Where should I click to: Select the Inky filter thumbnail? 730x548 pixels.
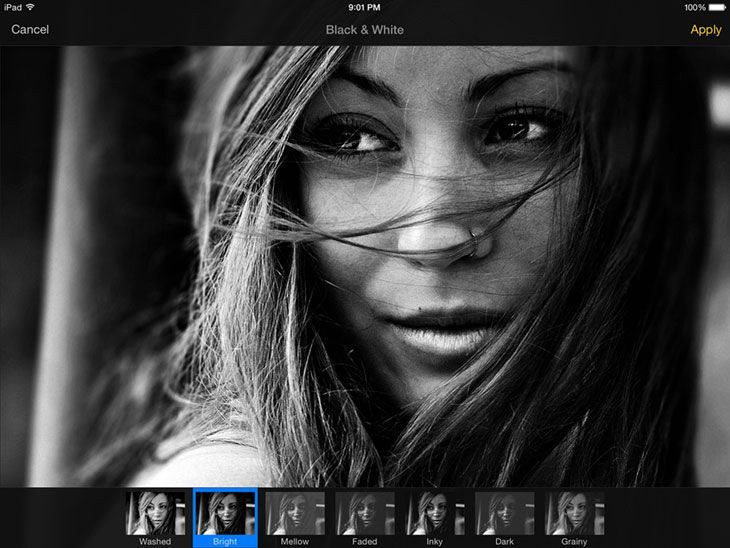(434, 513)
